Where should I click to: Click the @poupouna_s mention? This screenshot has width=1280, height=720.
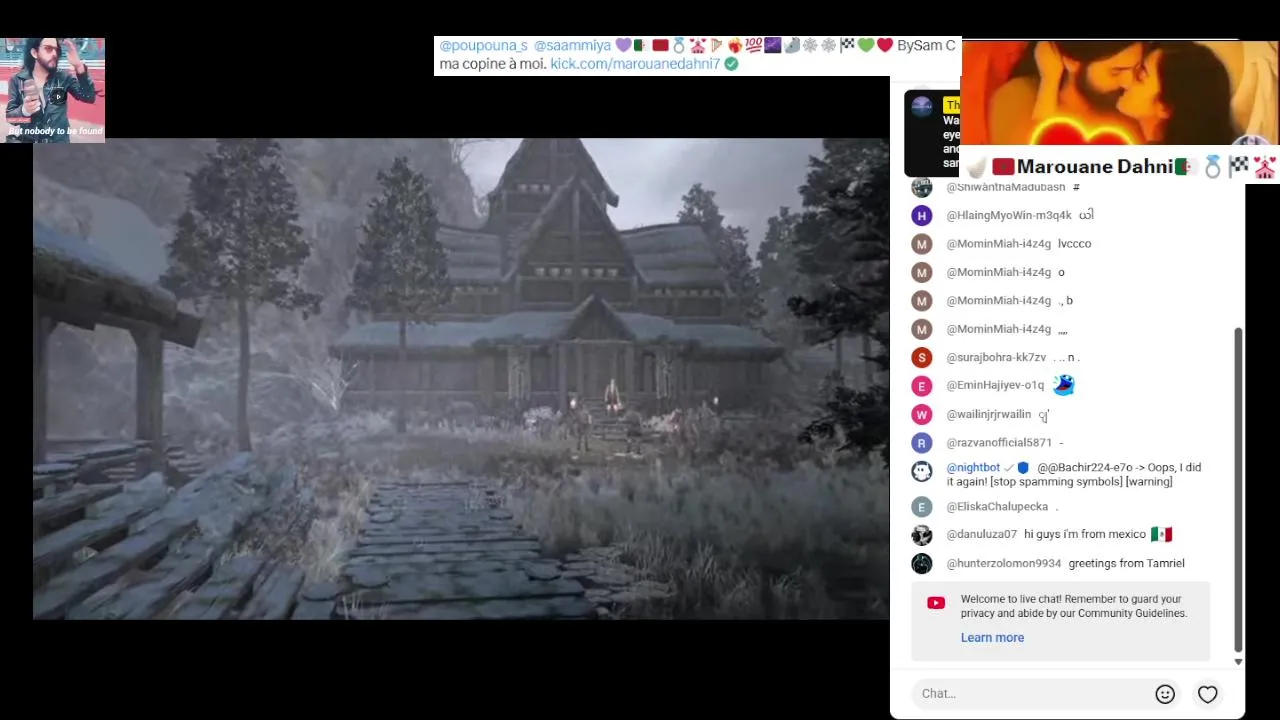483,46
